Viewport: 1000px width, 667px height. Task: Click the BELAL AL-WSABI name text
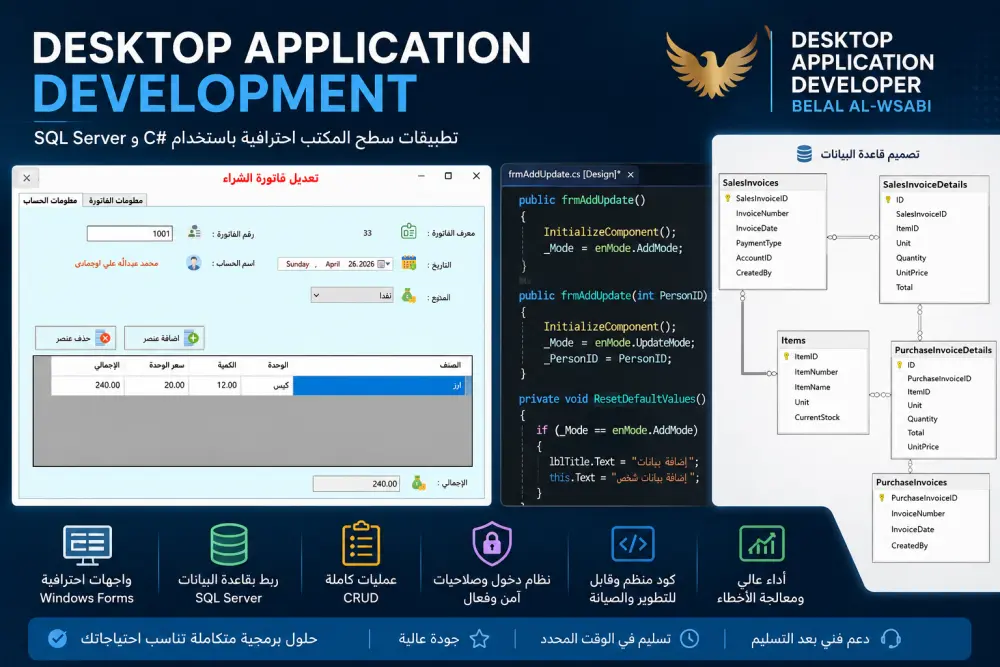click(x=862, y=106)
